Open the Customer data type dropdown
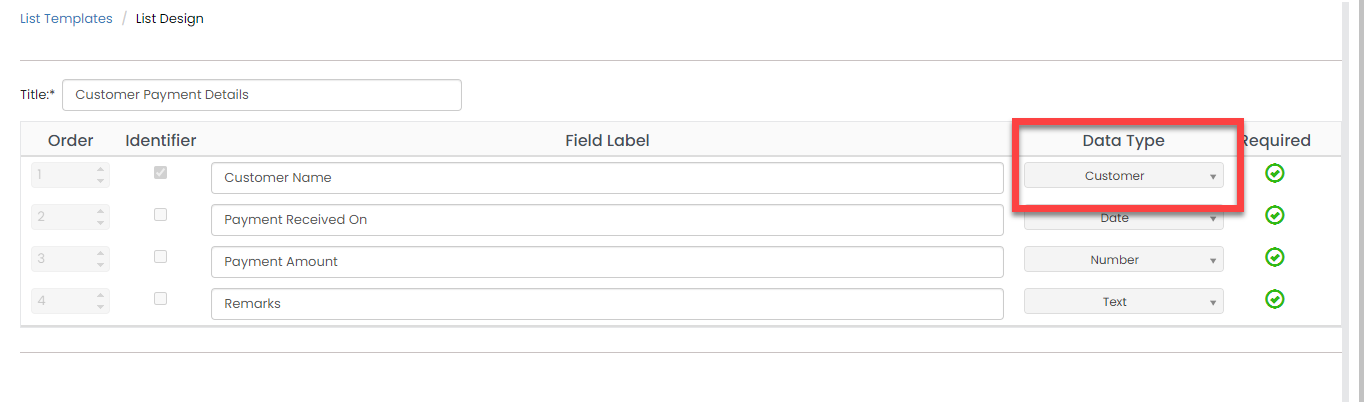This screenshot has width=1364, height=402. 1123,176
